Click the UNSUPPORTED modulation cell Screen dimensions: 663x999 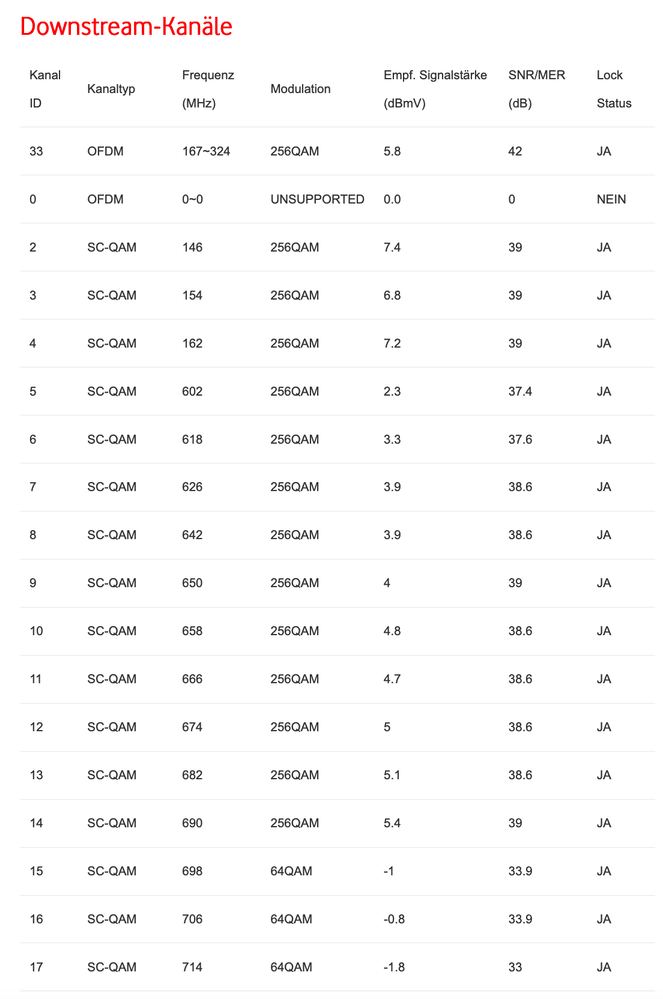pos(317,199)
